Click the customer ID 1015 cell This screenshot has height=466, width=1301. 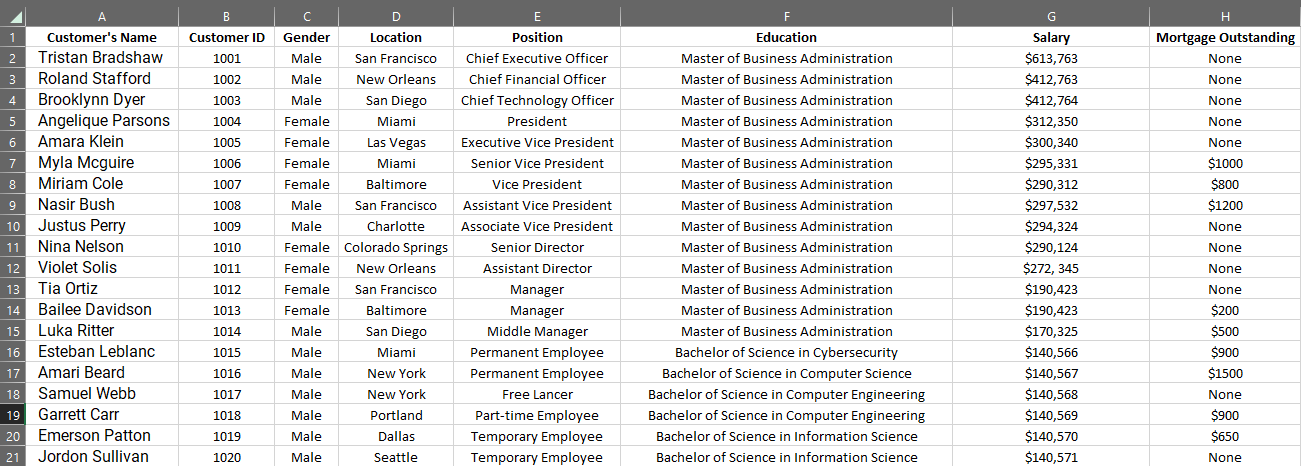(227, 352)
